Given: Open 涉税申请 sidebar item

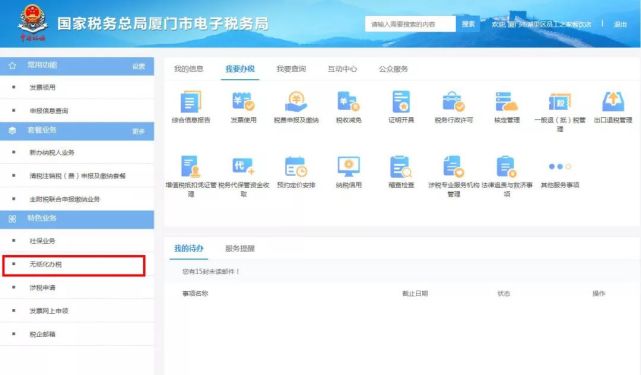Looking at the screenshot, I should 77,287.
